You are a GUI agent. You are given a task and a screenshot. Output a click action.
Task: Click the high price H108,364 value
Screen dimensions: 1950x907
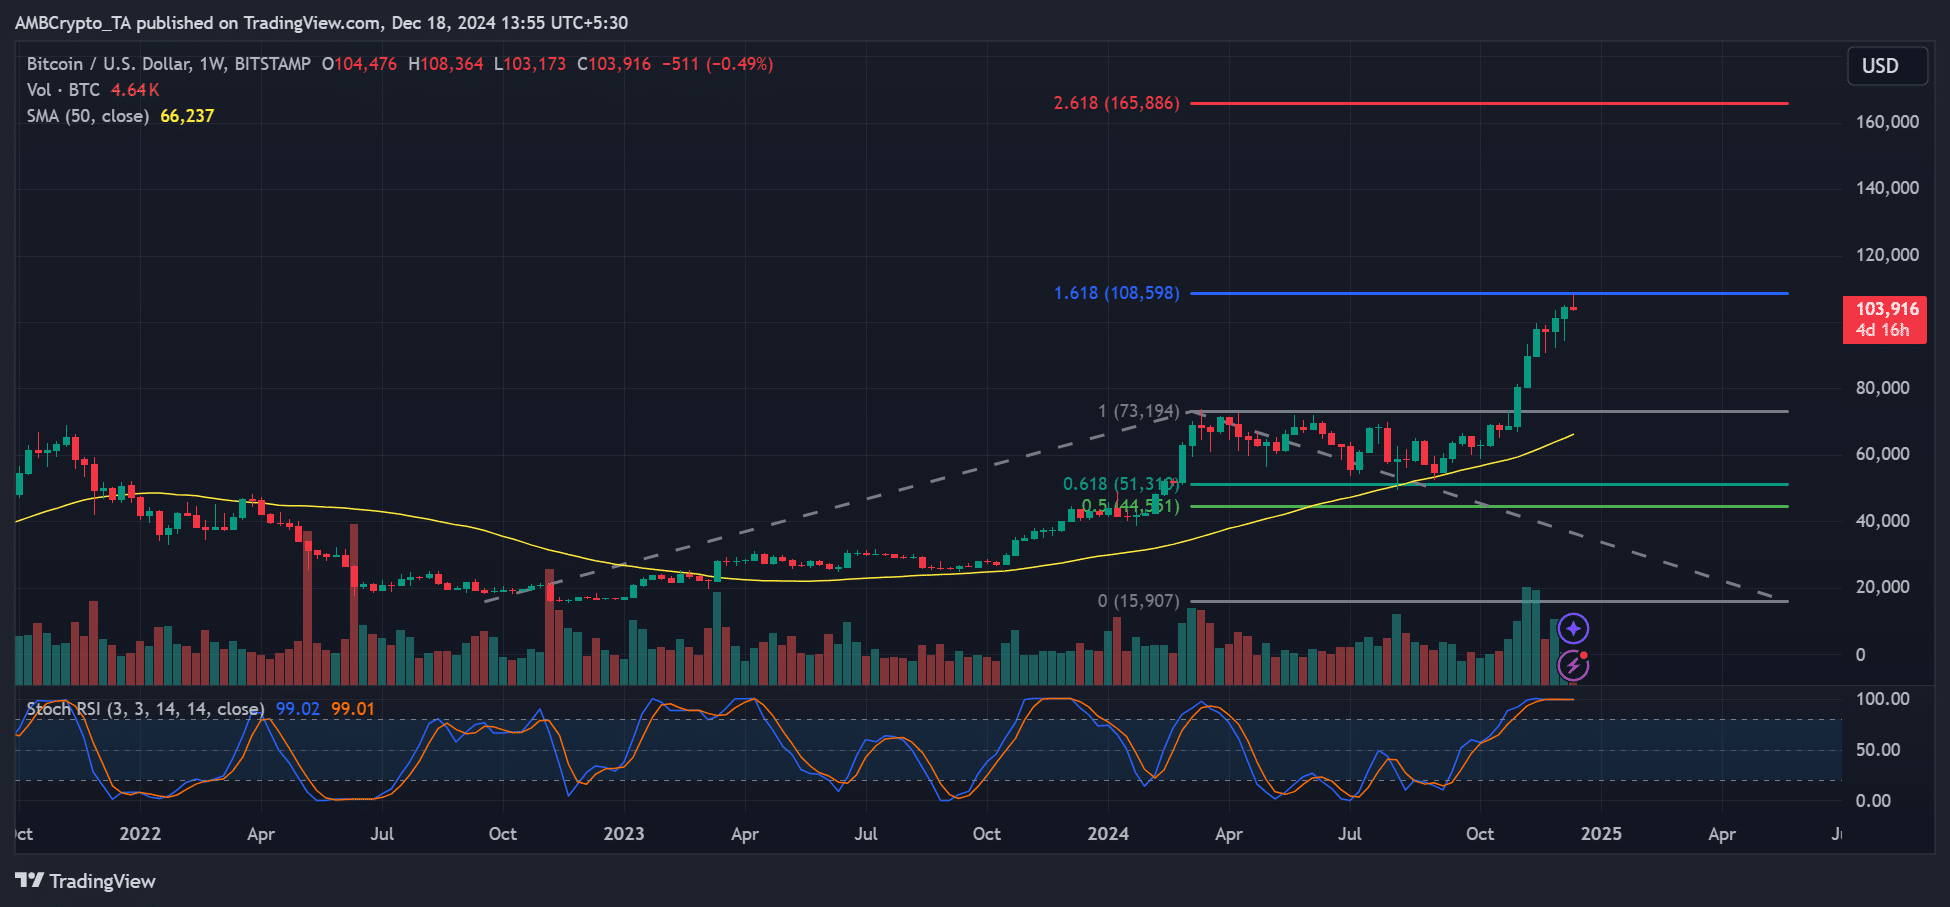[446, 64]
